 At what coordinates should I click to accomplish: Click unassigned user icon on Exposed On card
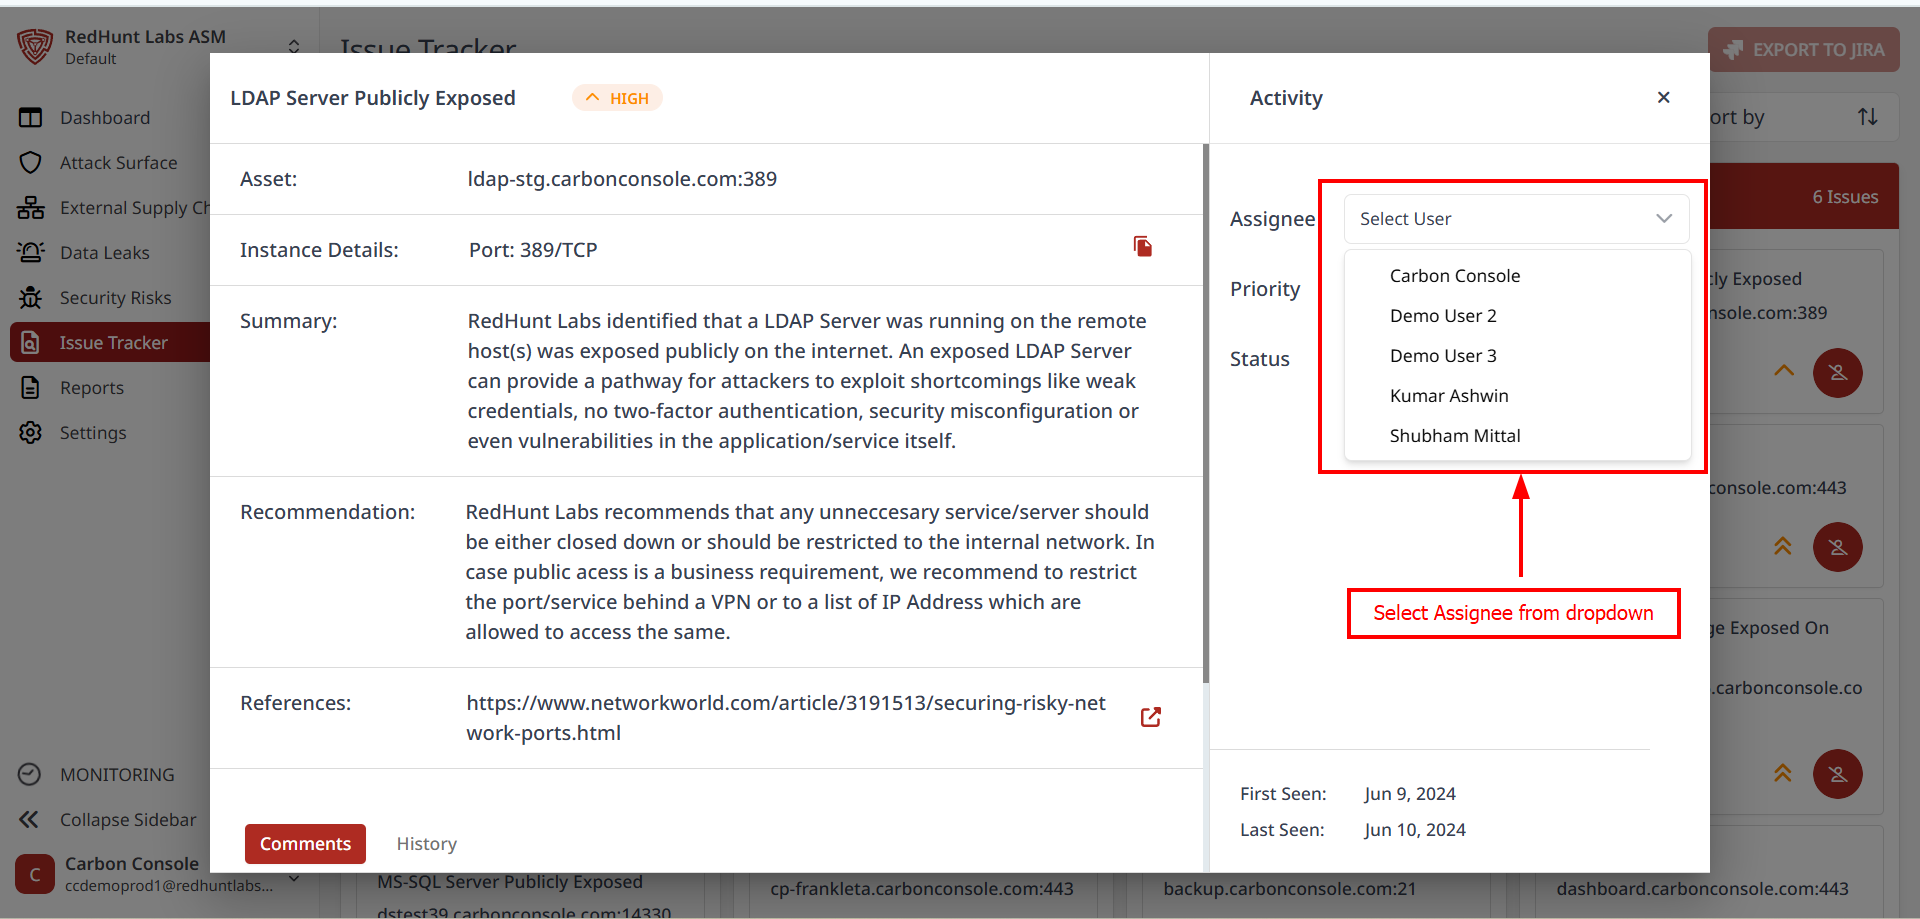pyautogui.click(x=1838, y=774)
